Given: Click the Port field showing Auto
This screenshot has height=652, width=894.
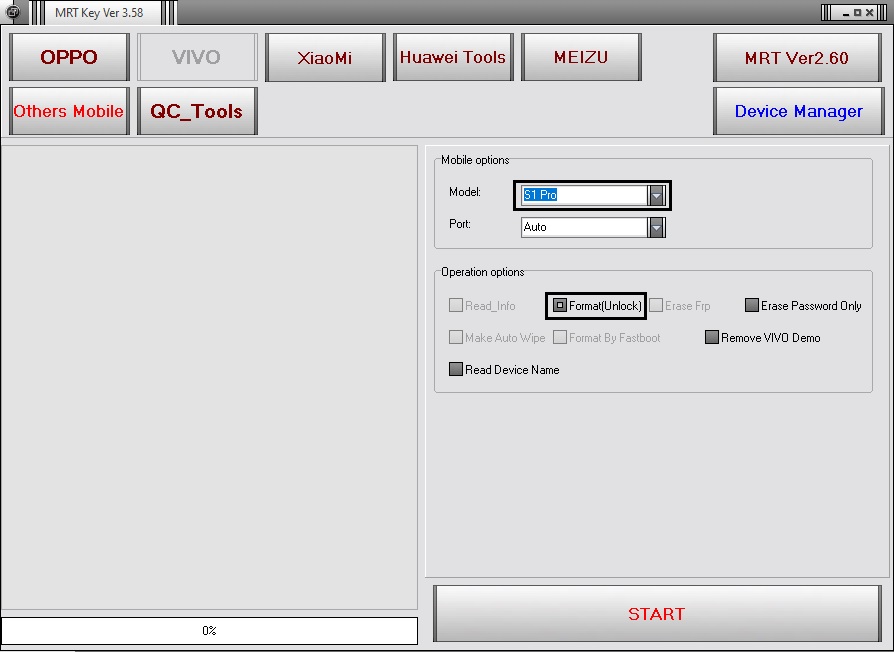Looking at the screenshot, I should pos(584,227).
